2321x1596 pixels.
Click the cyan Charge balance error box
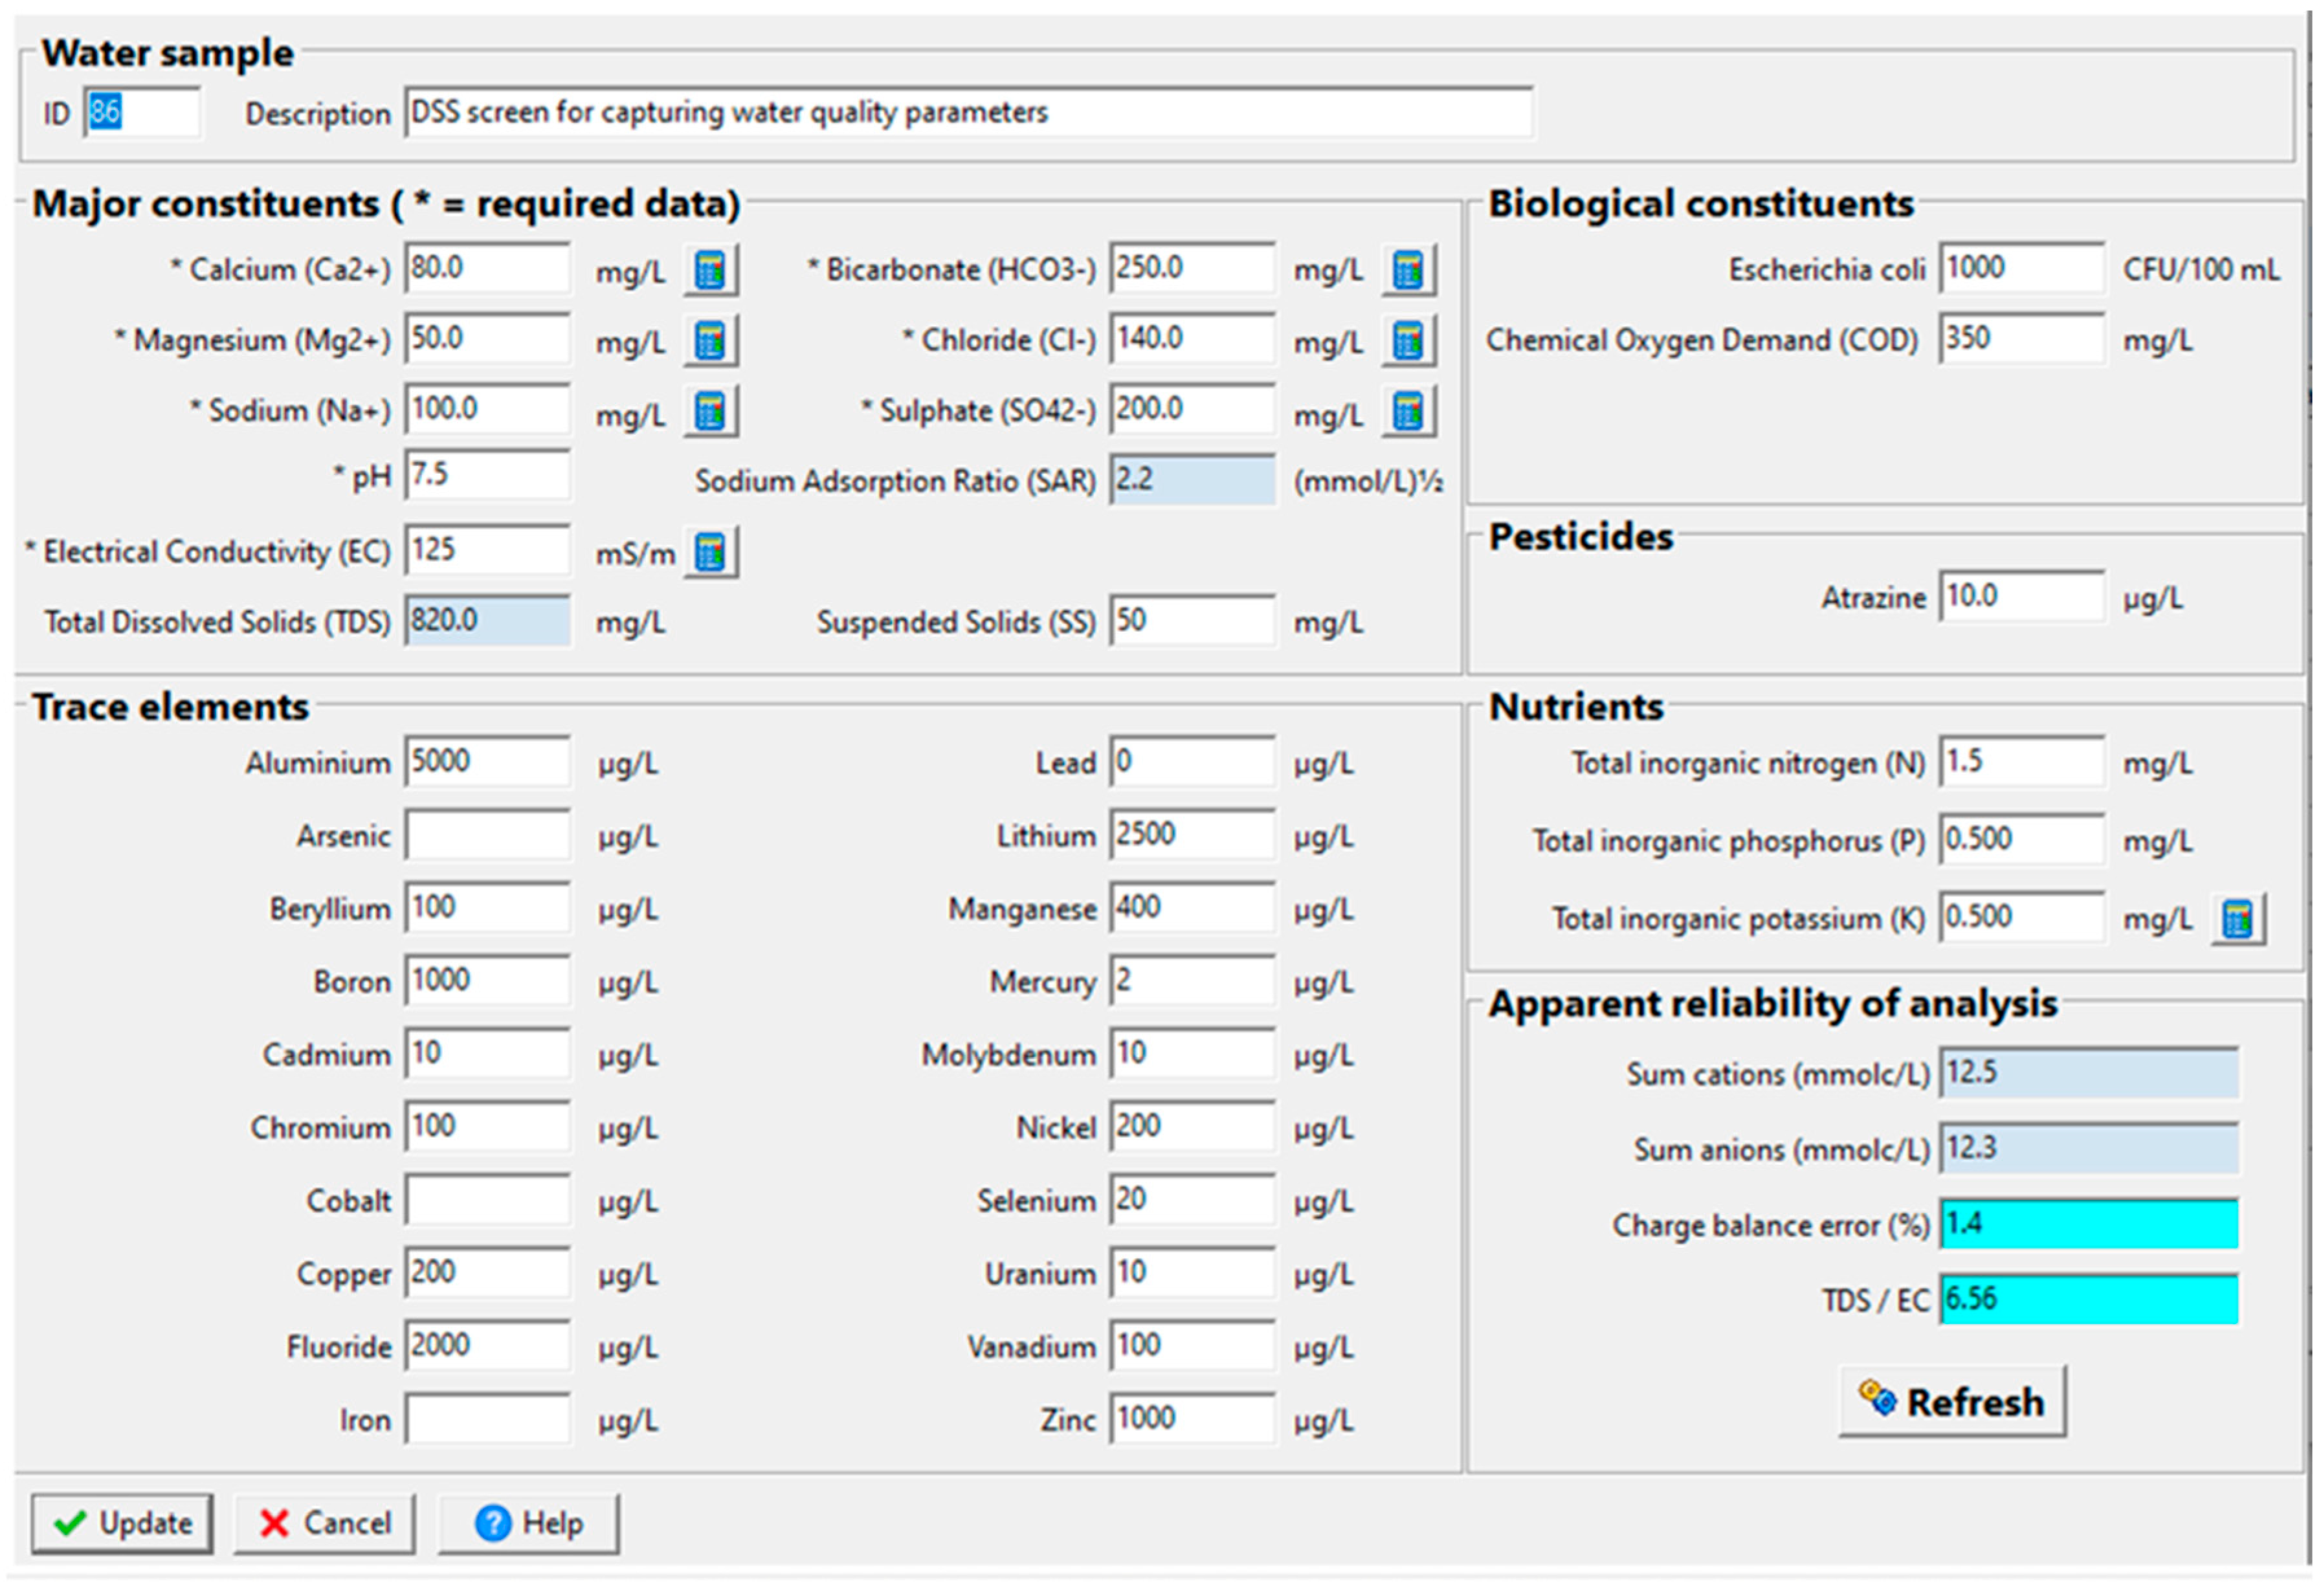[2088, 1224]
